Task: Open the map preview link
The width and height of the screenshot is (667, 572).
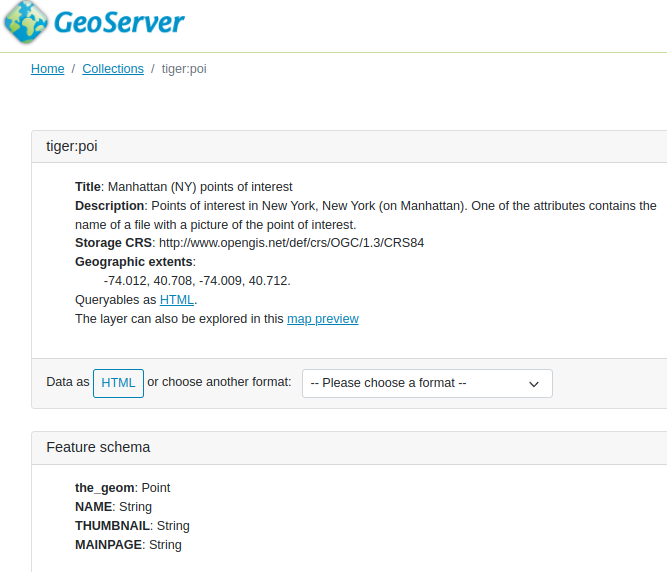Action: (x=322, y=319)
